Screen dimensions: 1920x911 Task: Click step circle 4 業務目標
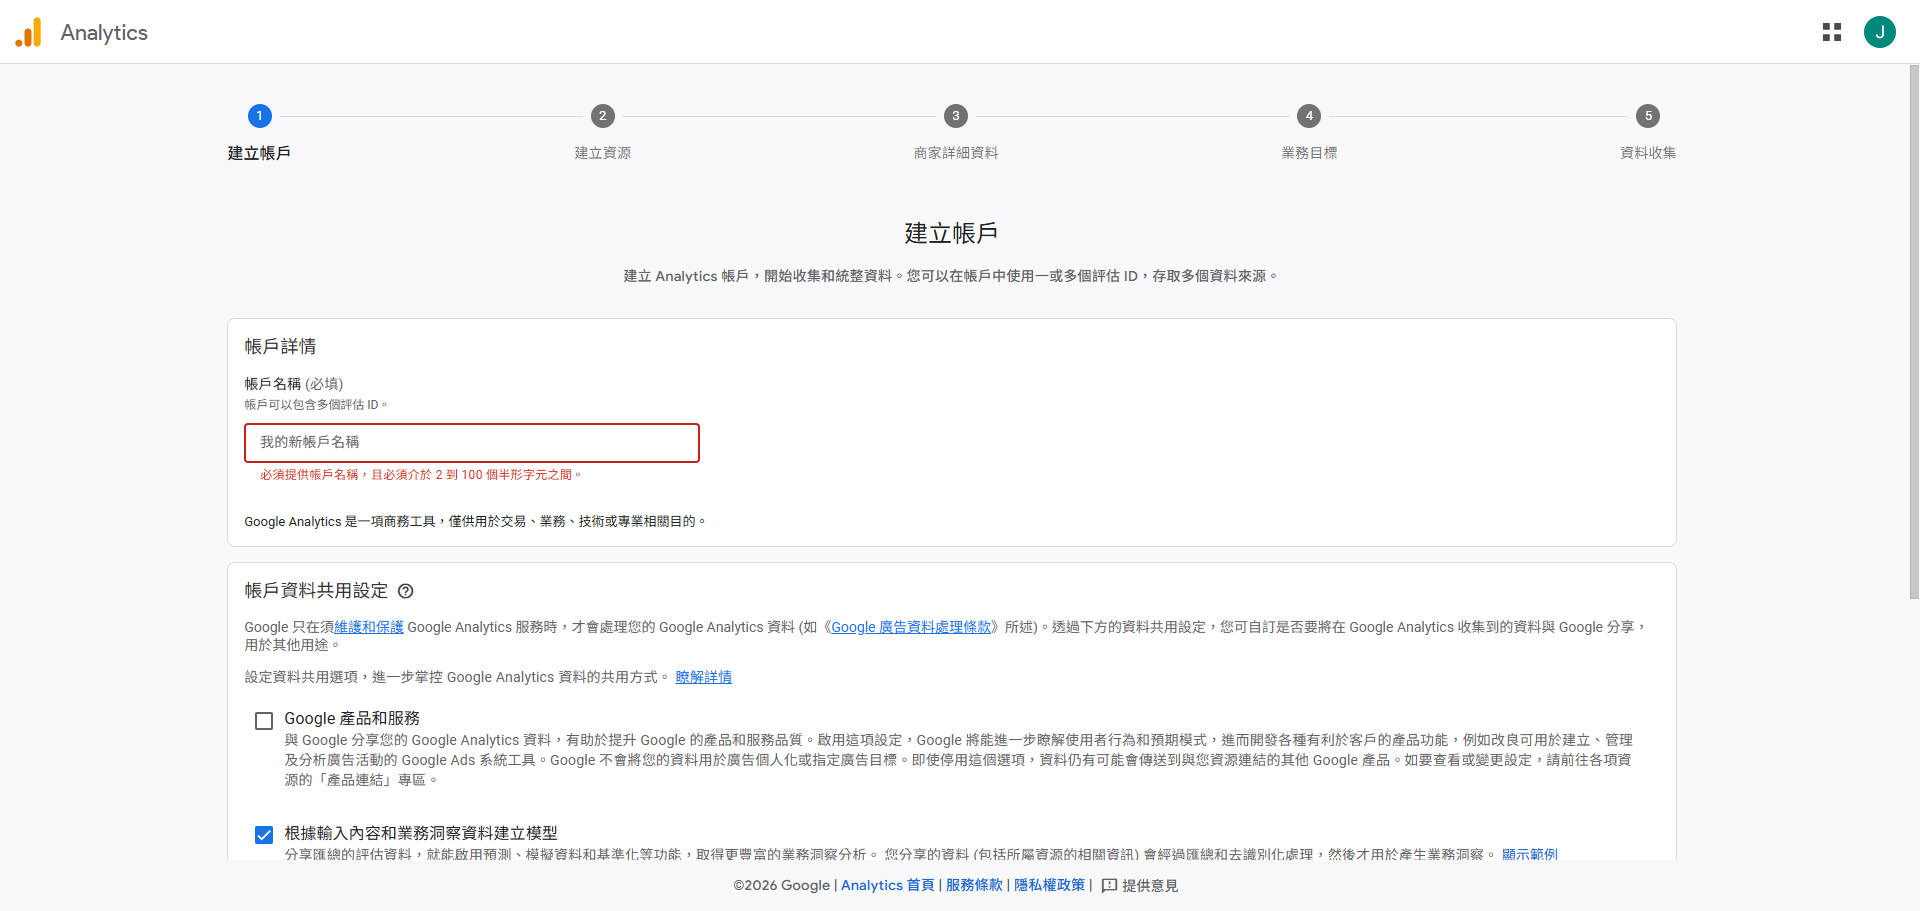tap(1309, 116)
